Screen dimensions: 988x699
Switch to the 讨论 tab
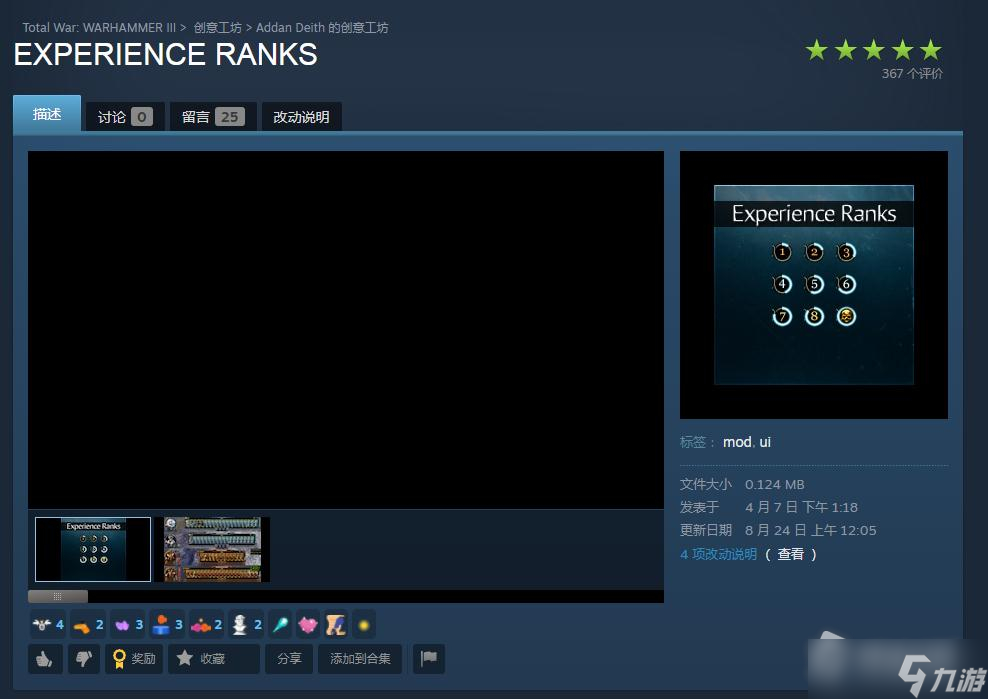pos(125,117)
